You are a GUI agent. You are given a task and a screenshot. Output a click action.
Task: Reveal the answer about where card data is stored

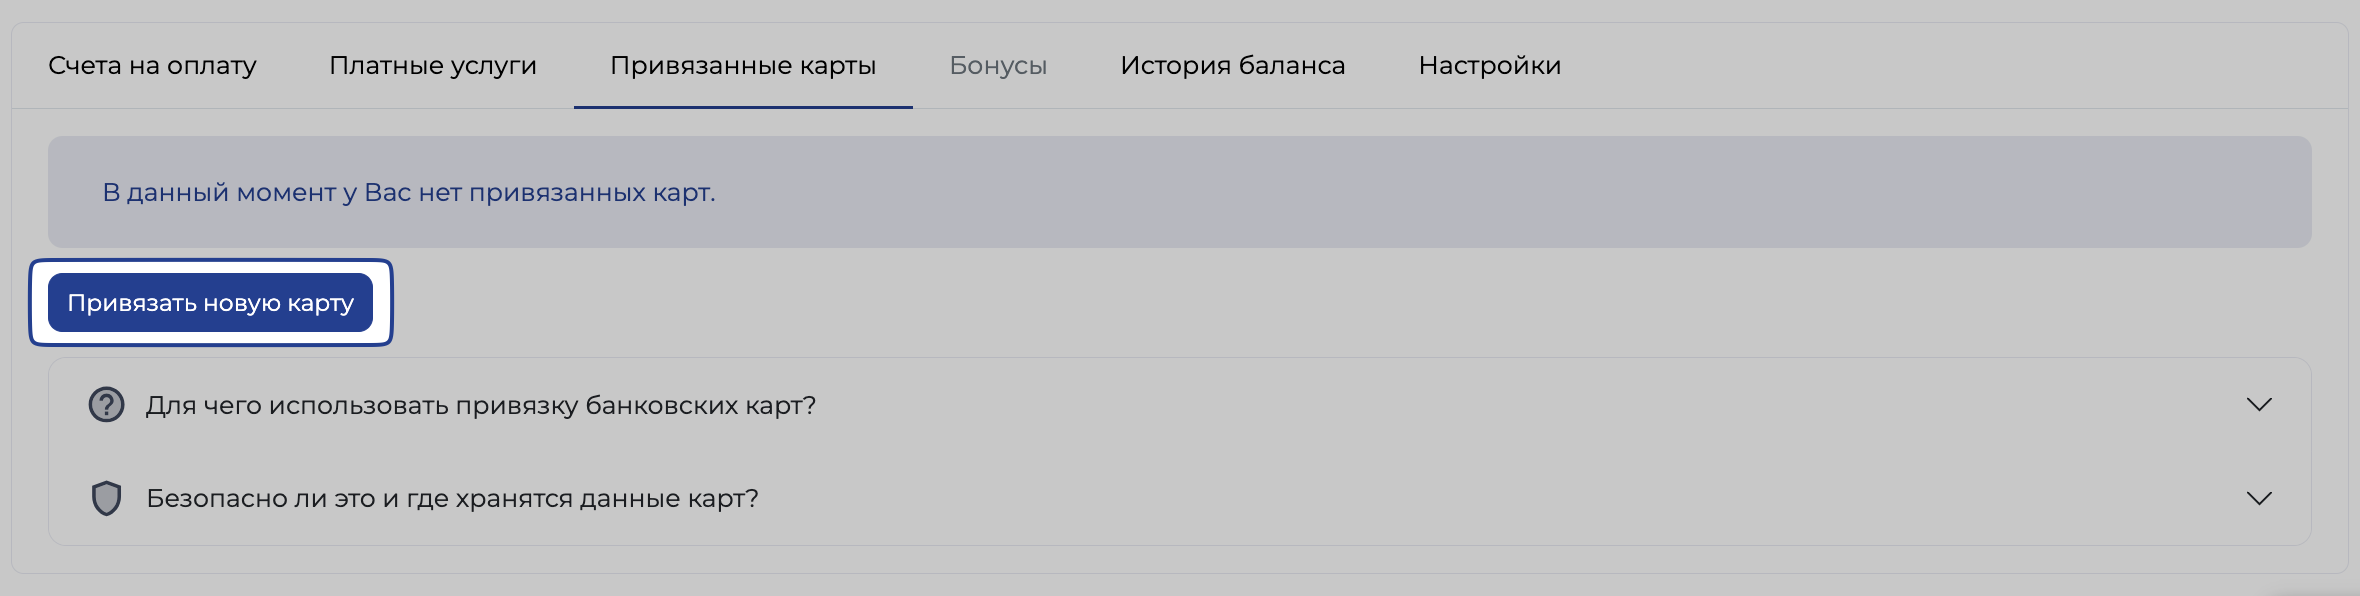pyautogui.click(x=1180, y=498)
